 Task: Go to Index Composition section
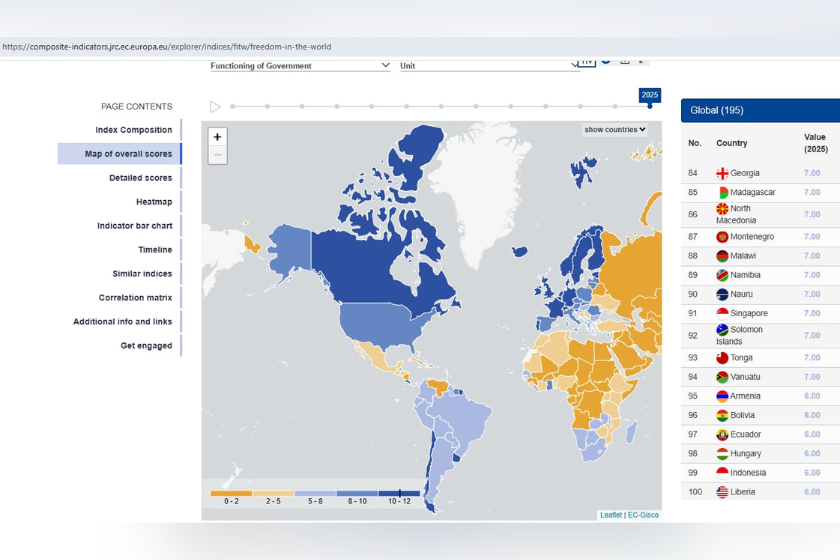pyautogui.click(x=134, y=130)
